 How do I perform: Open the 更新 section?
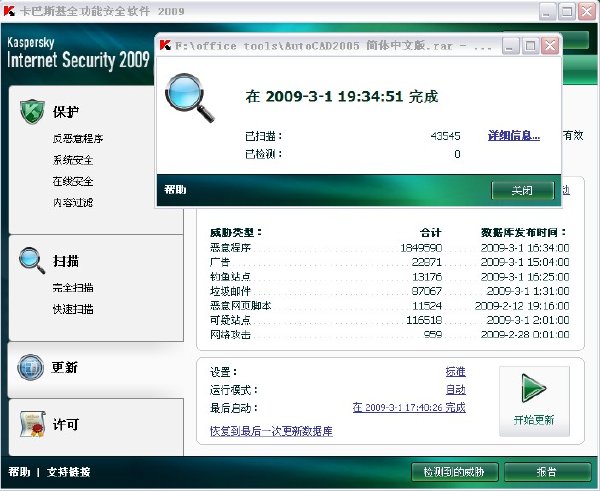[64, 367]
